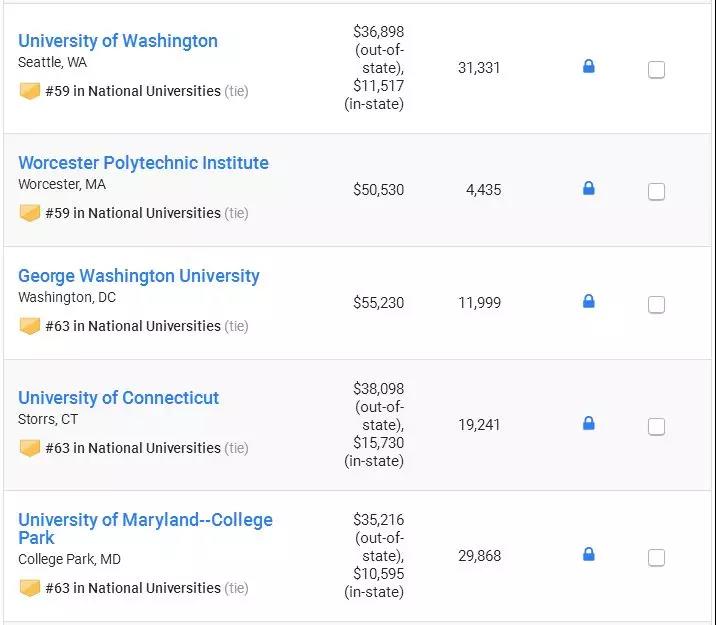Open Worcester Polytechnic Institute school page
Viewport: 716px width, 625px height.
[x=143, y=163]
